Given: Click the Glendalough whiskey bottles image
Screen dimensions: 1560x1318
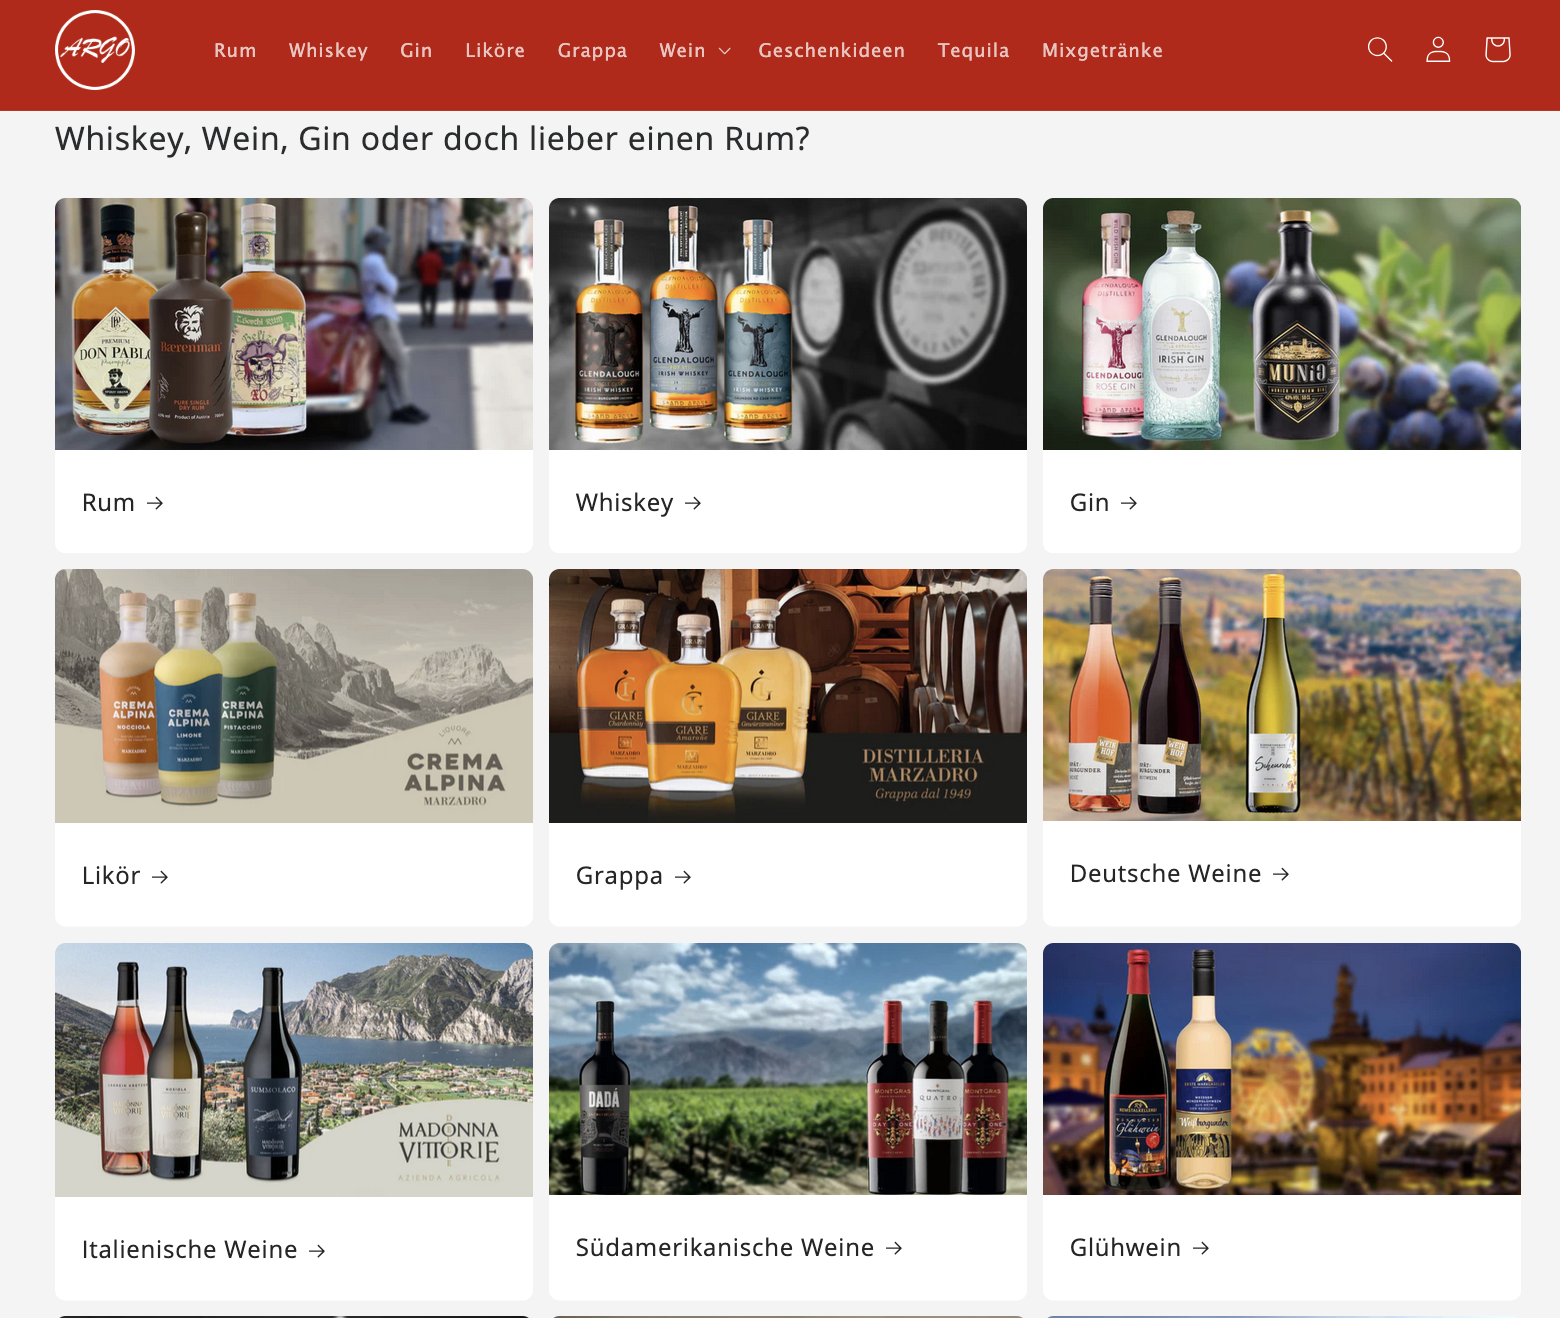Looking at the screenshot, I should pyautogui.click(x=788, y=324).
